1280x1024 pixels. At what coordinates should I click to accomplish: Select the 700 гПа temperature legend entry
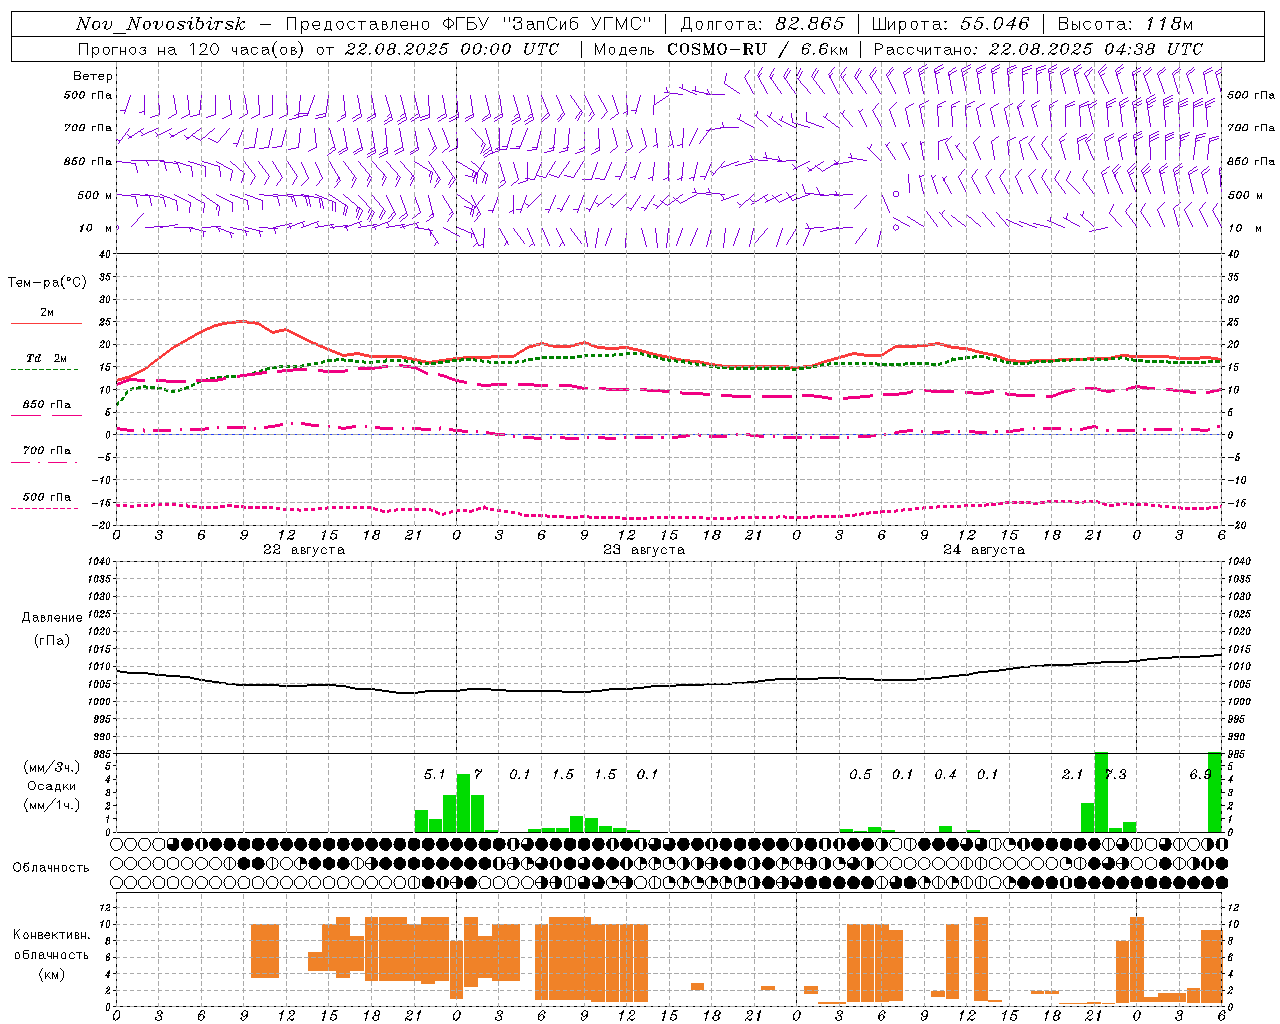pos(46,451)
